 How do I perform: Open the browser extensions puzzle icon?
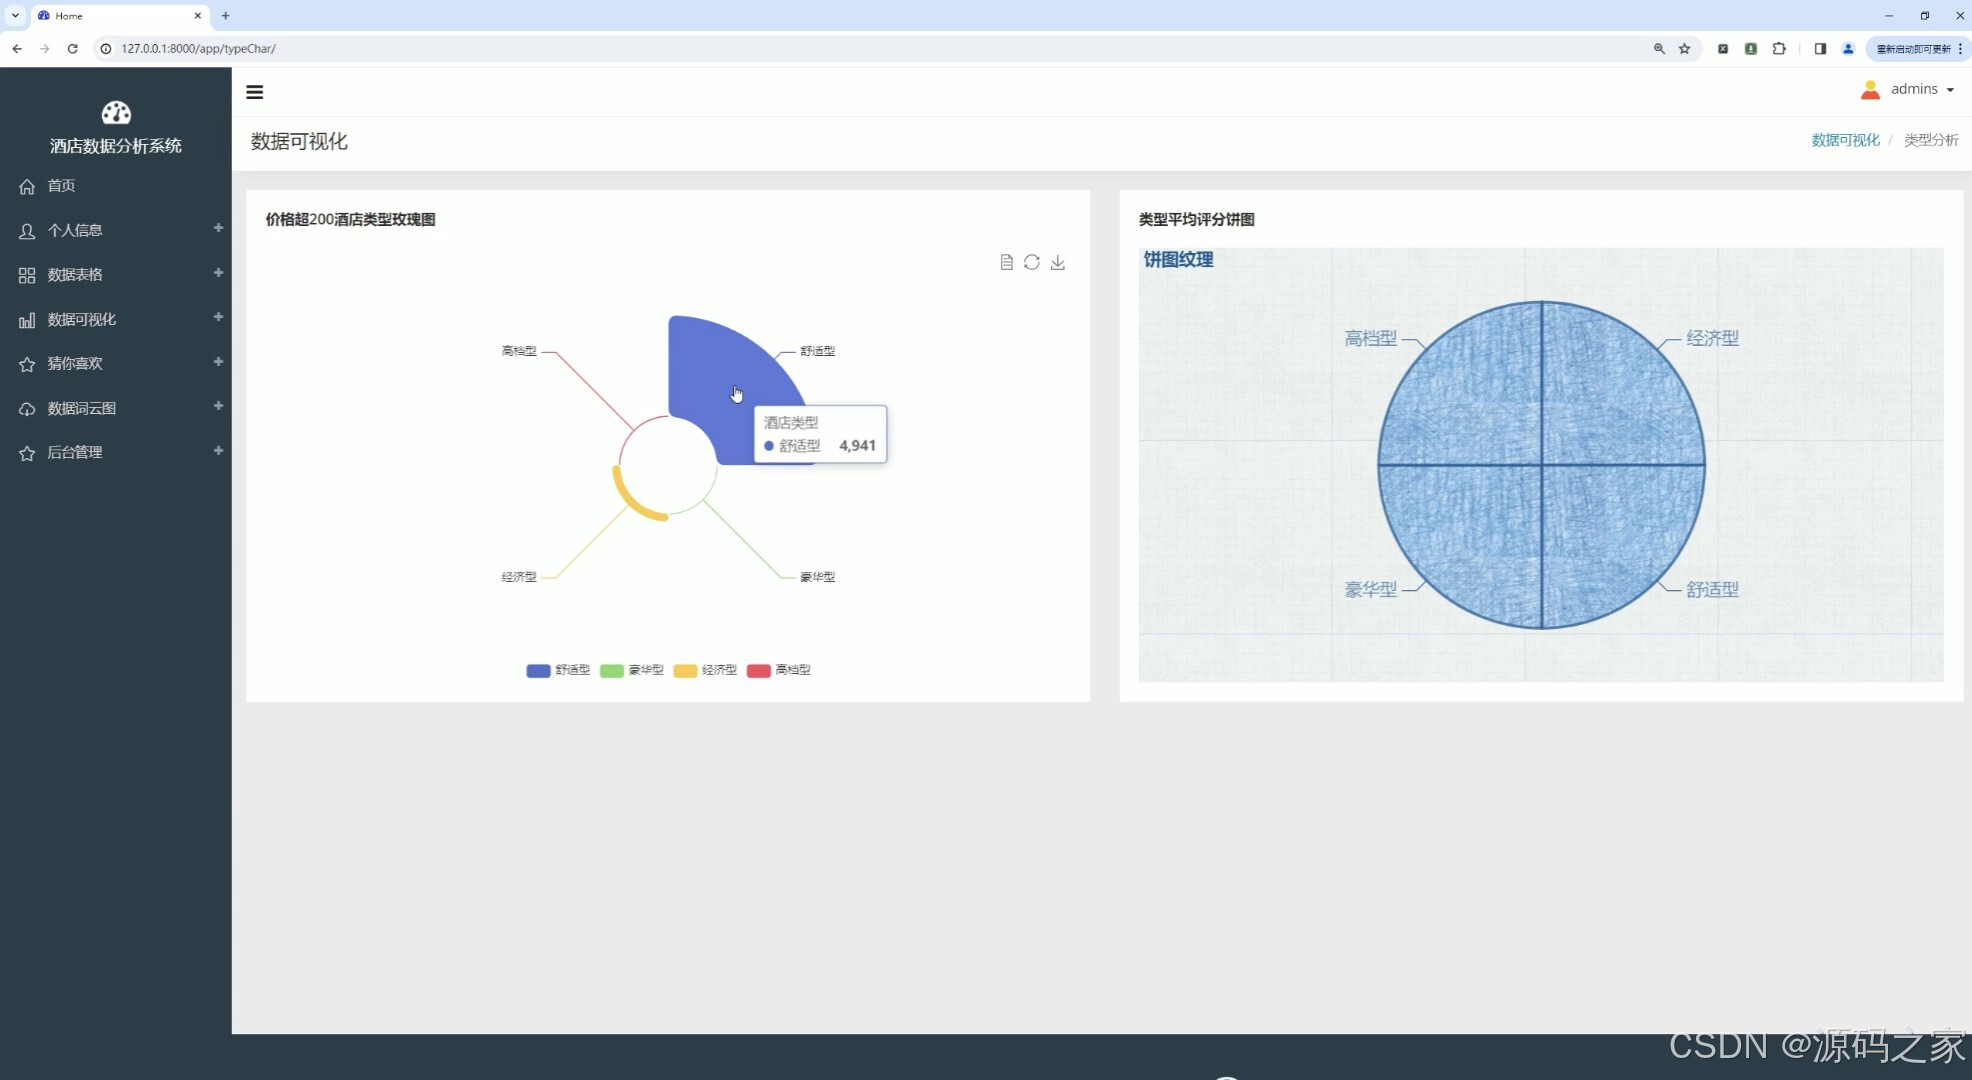point(1779,48)
